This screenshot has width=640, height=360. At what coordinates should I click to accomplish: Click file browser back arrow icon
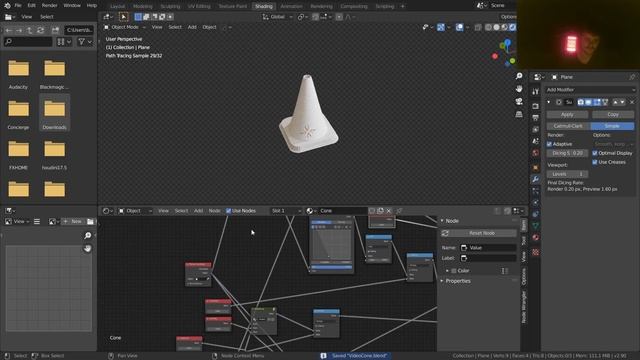9,30
